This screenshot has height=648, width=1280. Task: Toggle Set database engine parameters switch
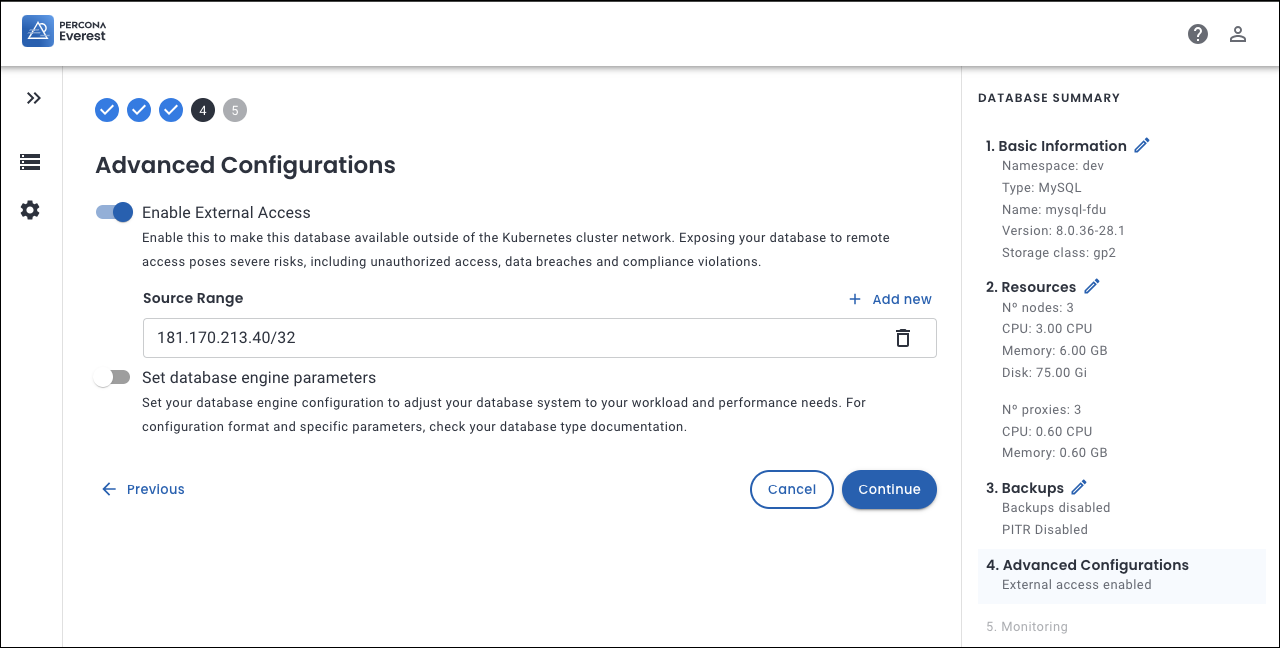click(112, 377)
